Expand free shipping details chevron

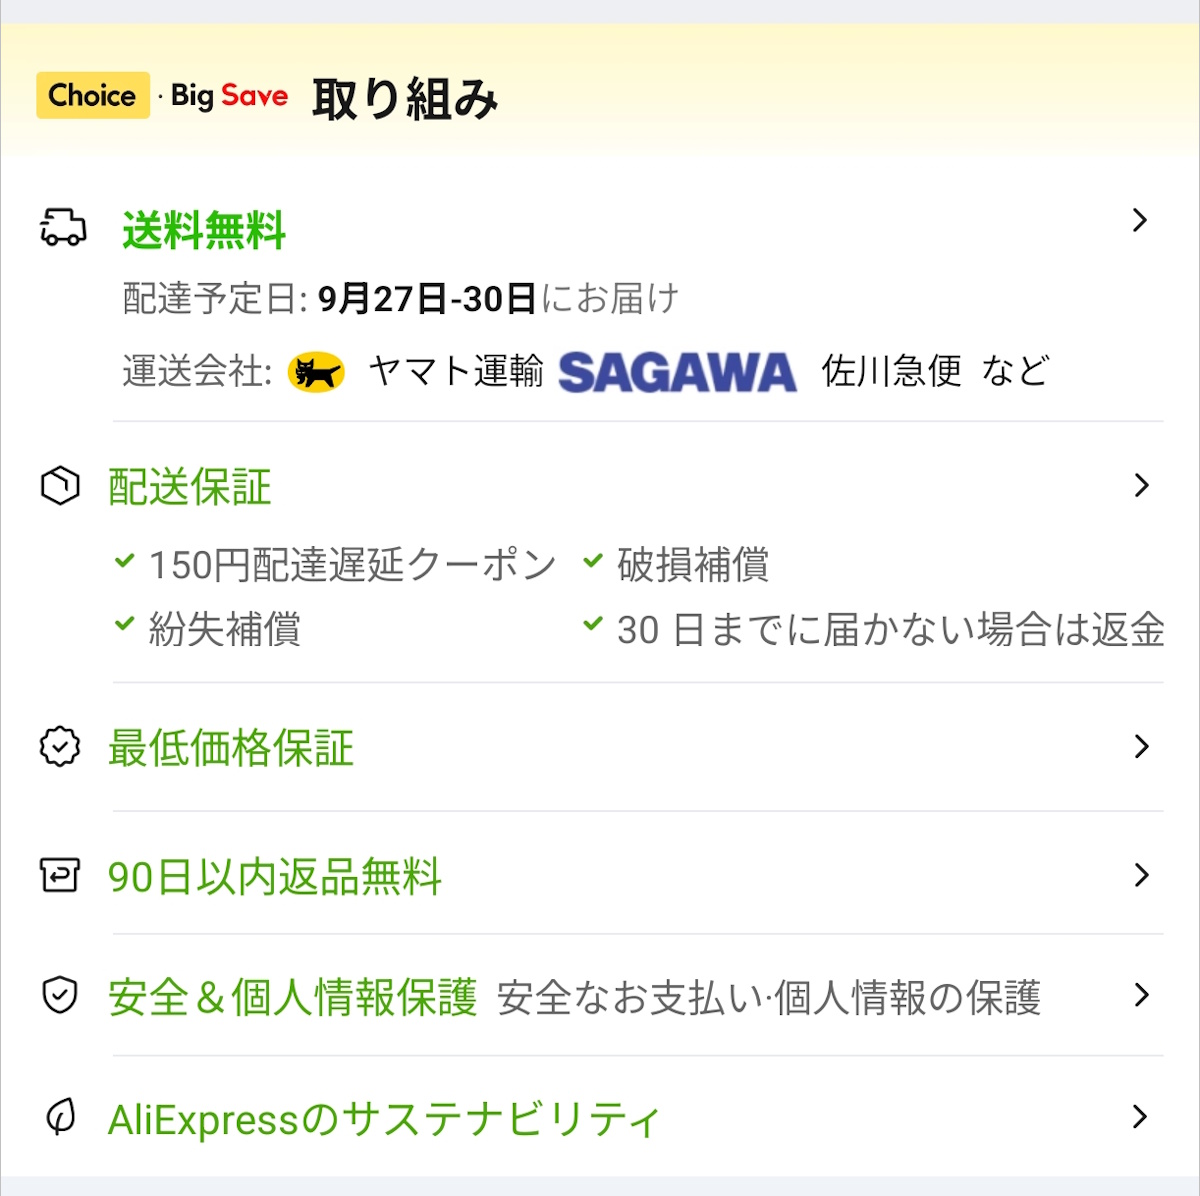pos(1139,220)
